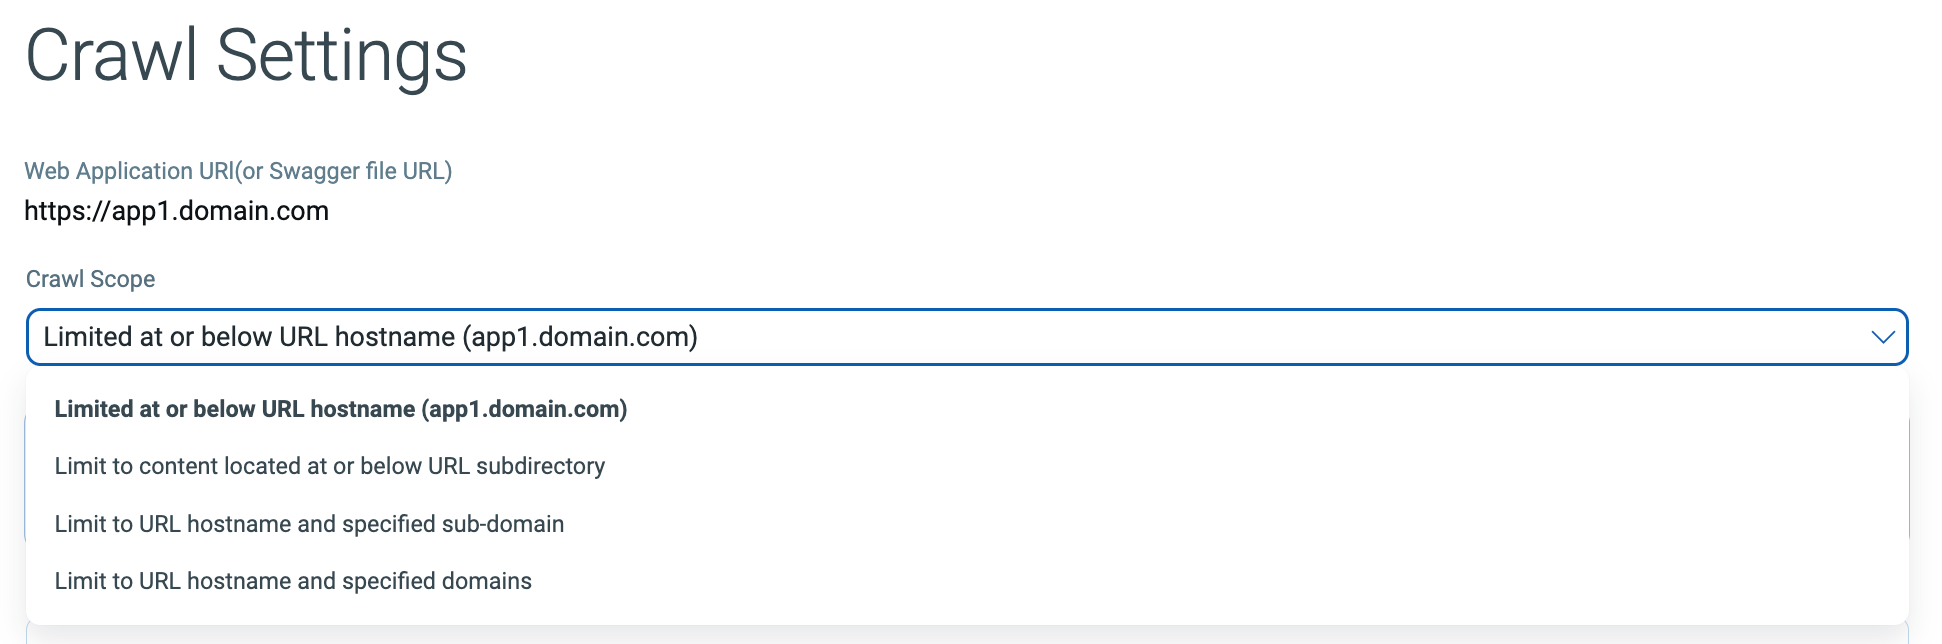Click '(app1.domain.com)' in the bold list option

tap(524, 409)
